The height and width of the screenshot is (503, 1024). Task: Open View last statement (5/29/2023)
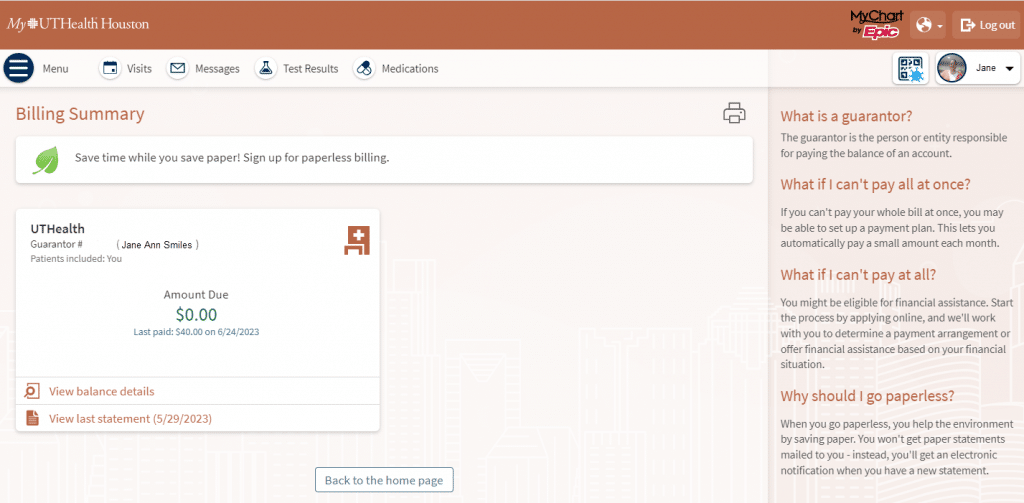130,418
